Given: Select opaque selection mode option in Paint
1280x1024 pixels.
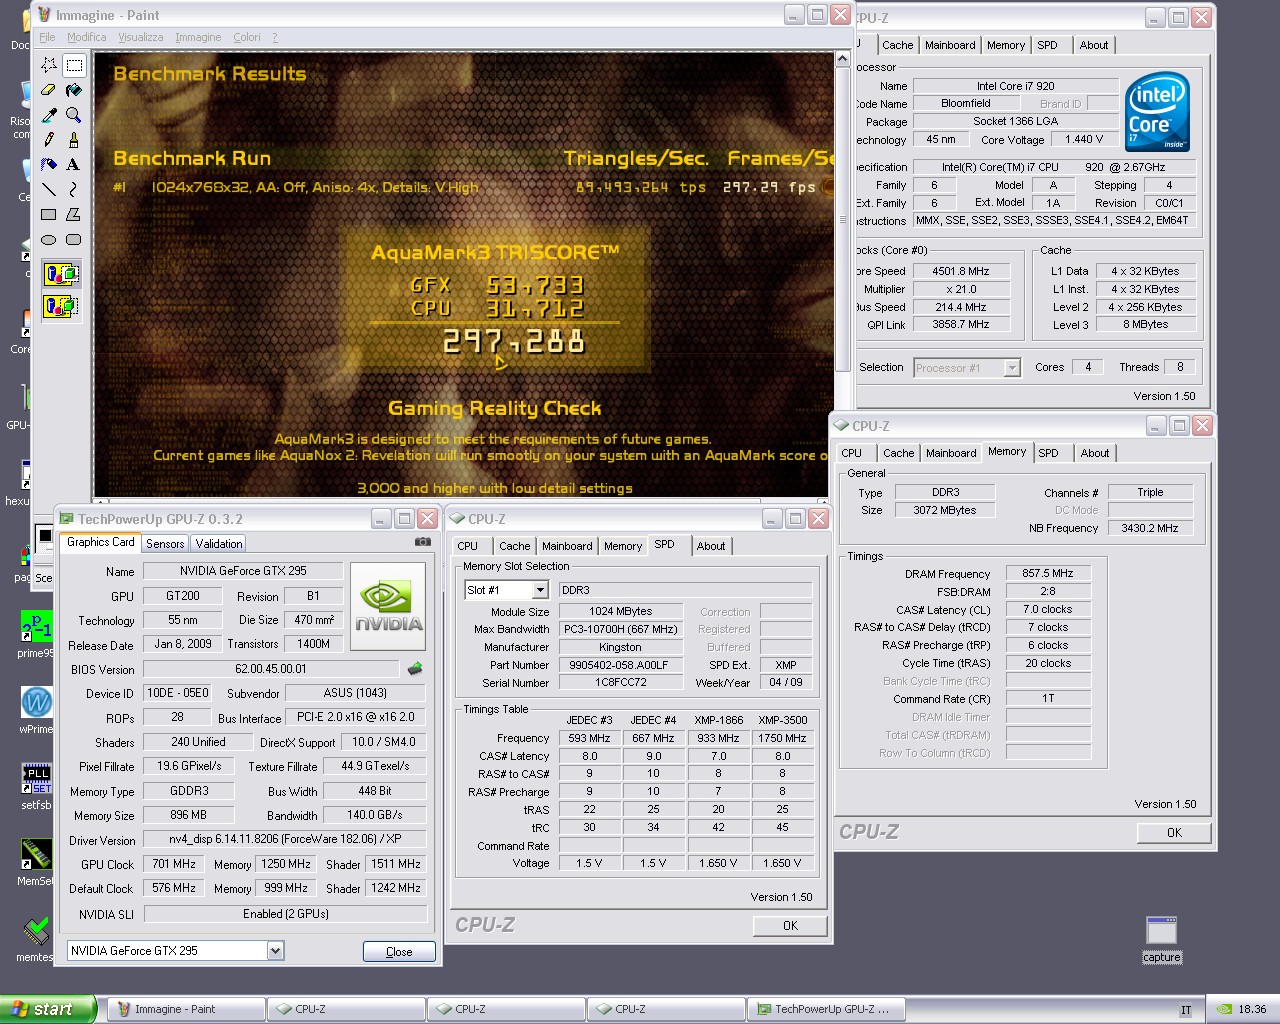Looking at the screenshot, I should pyautogui.click(x=61, y=274).
